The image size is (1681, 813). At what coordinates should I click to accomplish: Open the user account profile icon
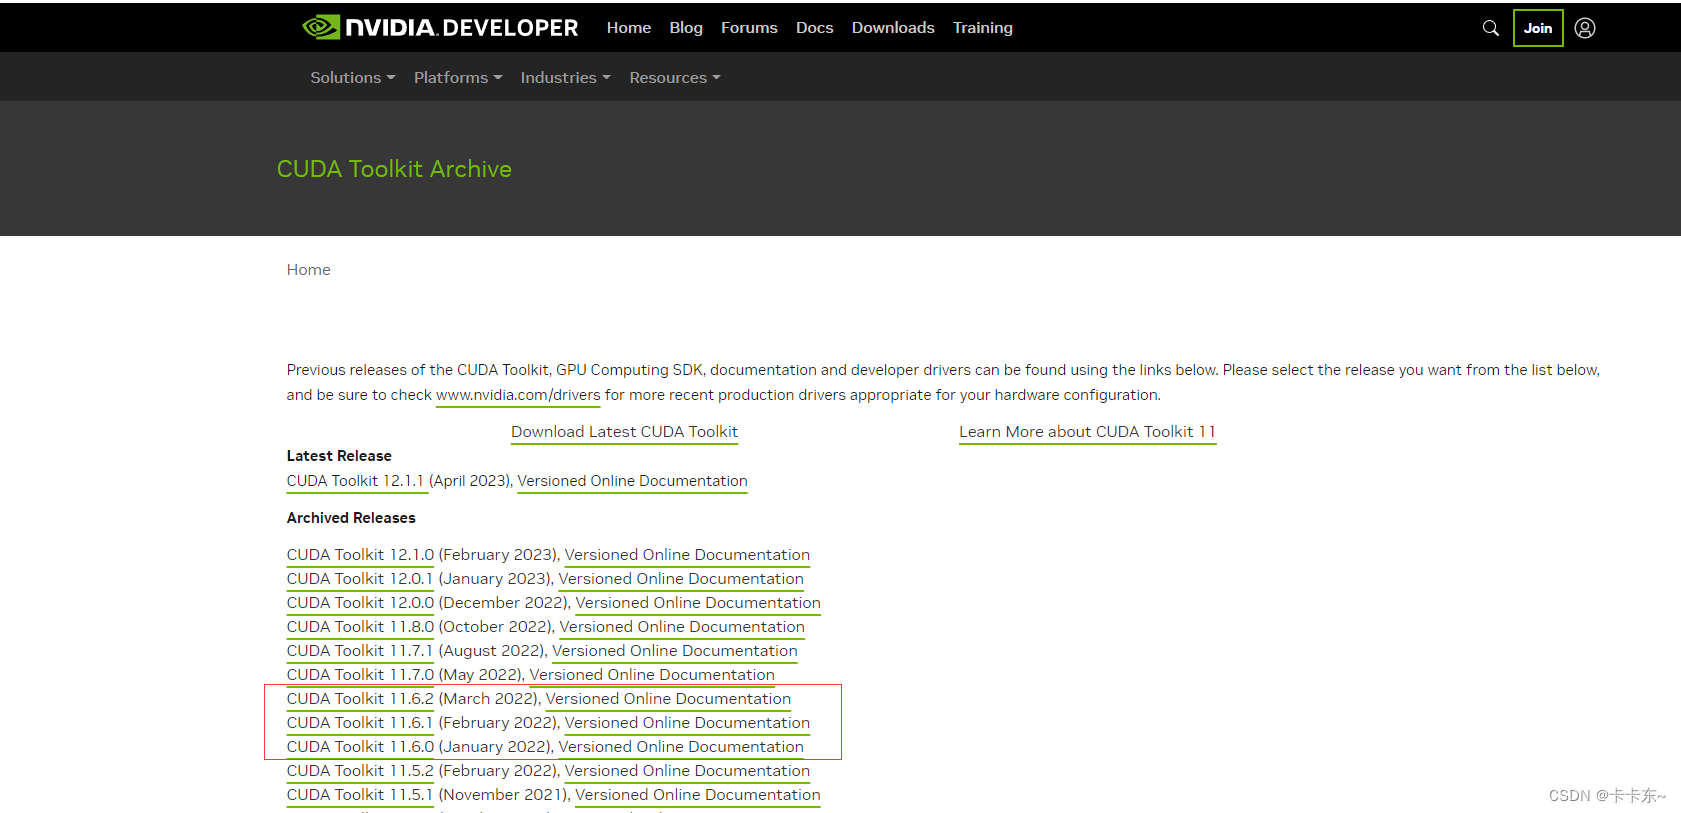tap(1585, 28)
